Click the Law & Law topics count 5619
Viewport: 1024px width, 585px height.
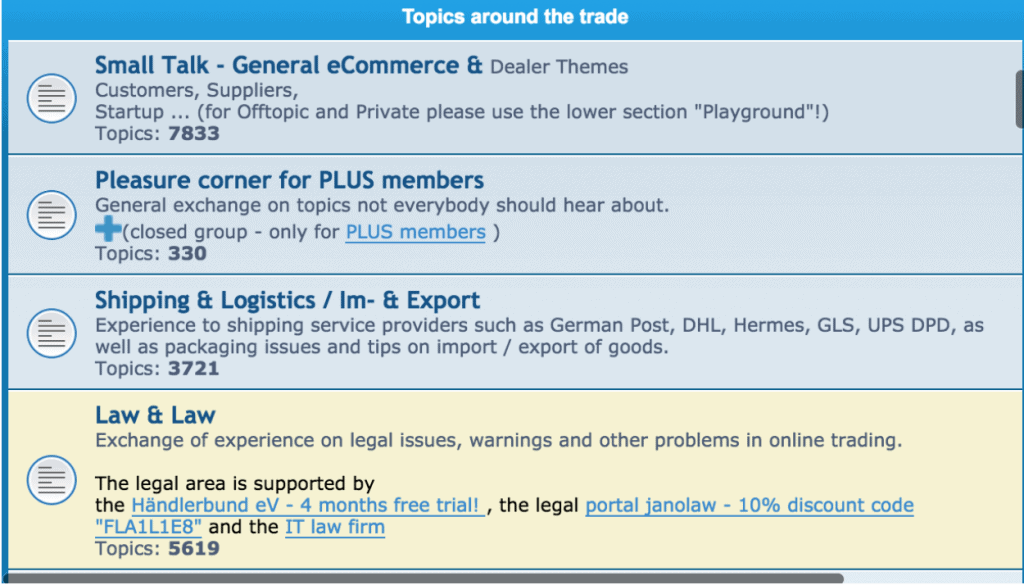pyautogui.click(x=192, y=548)
